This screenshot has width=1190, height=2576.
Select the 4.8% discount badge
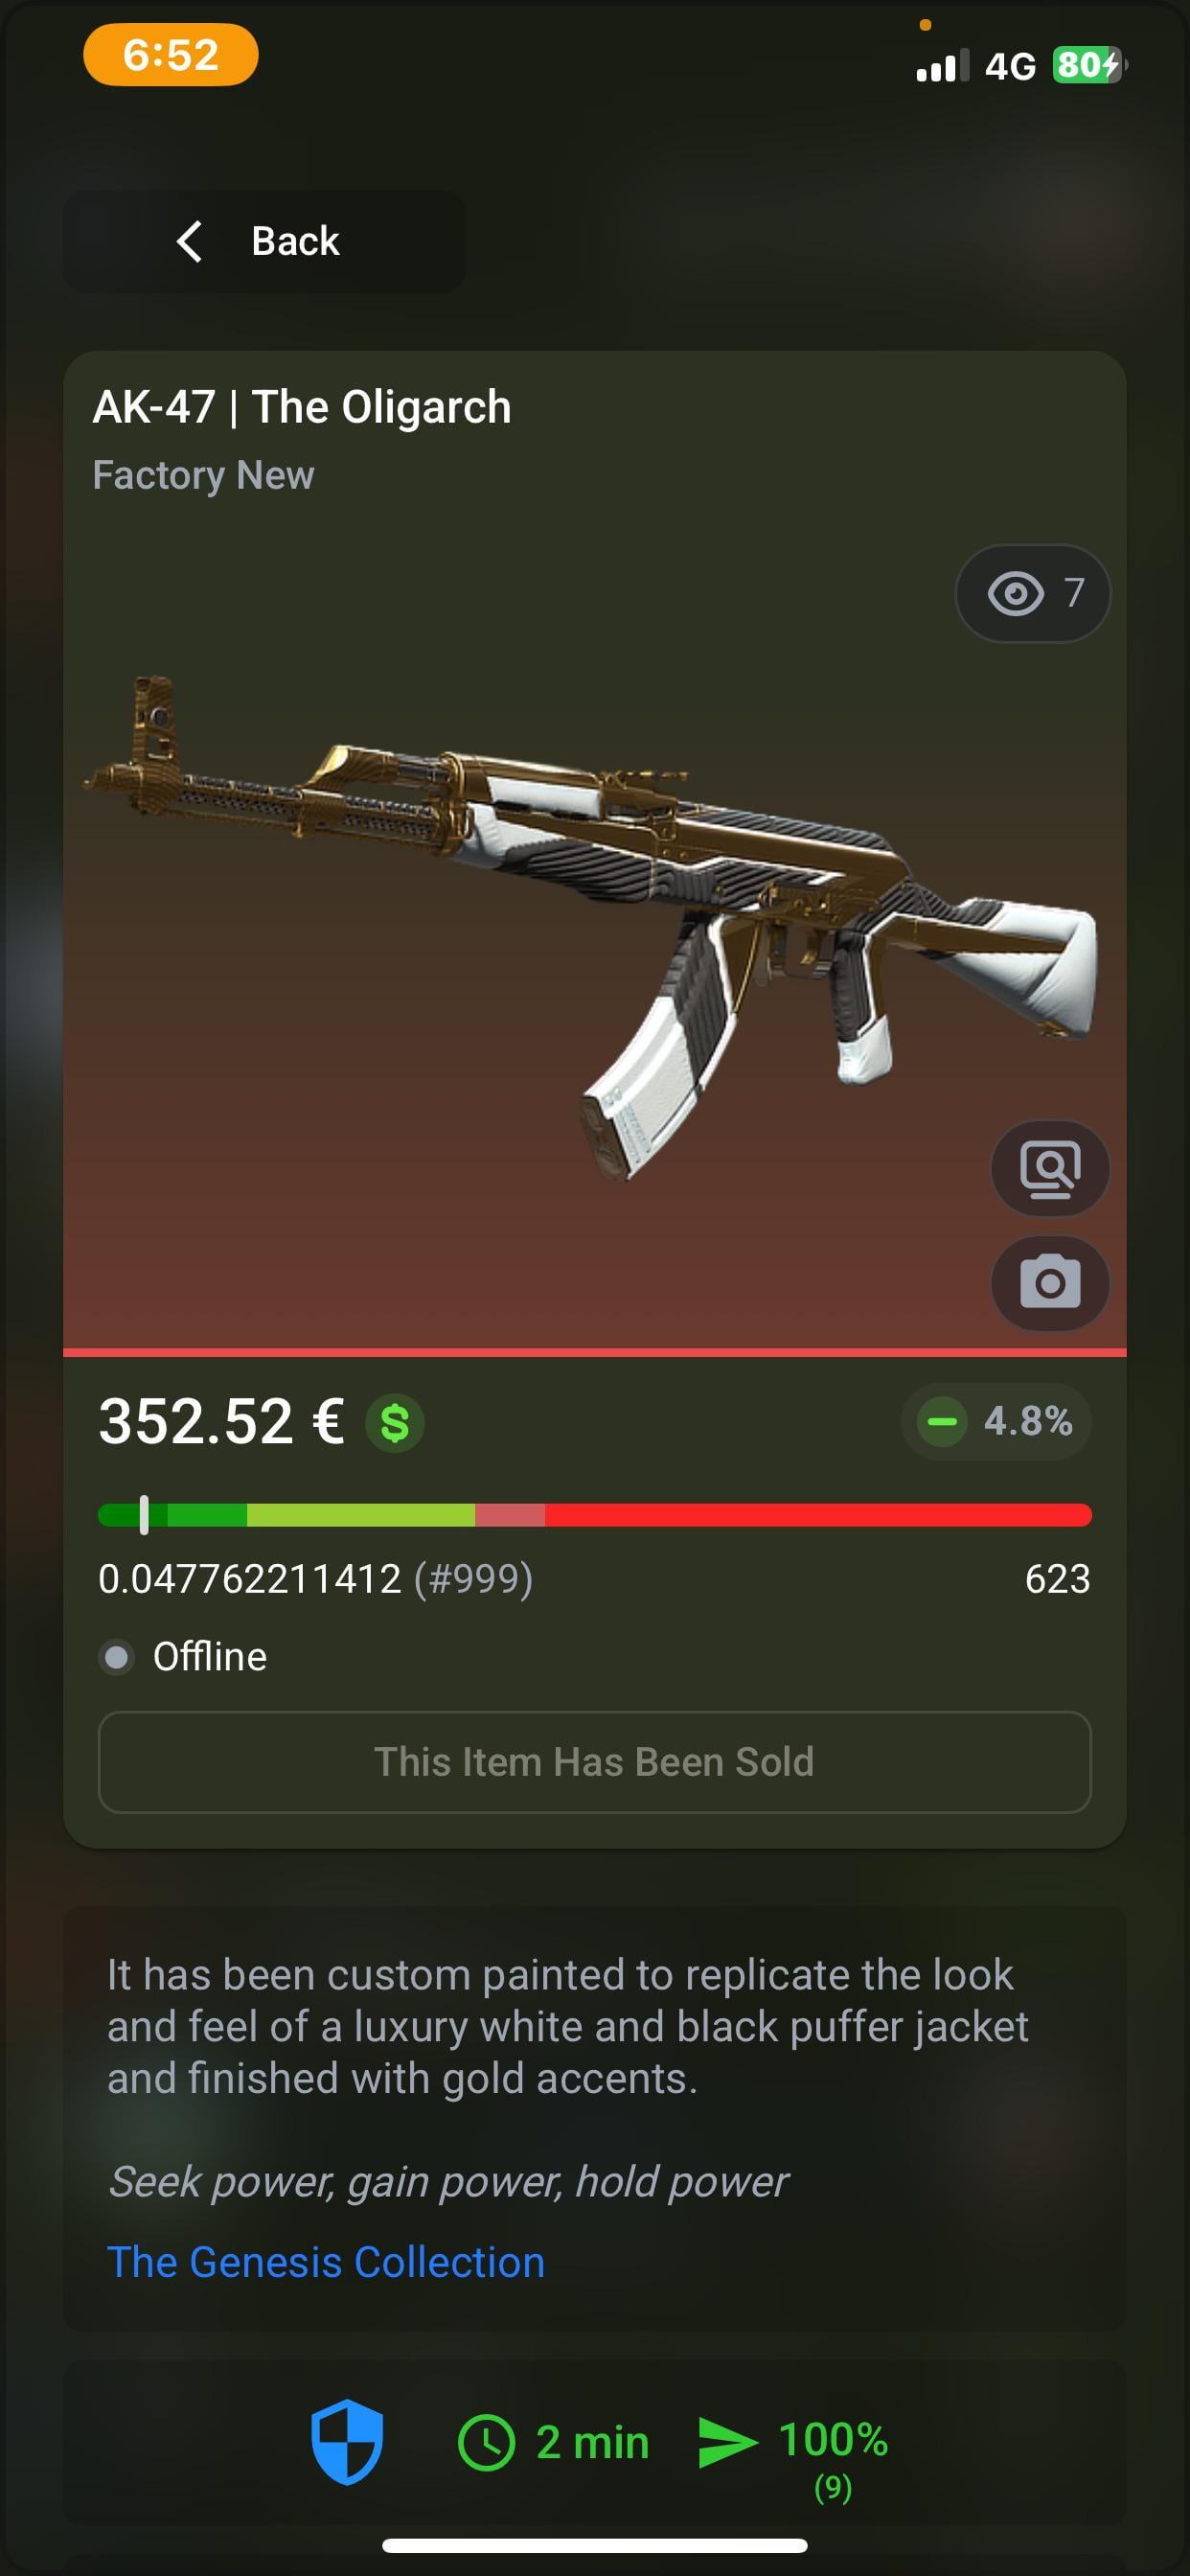[x=996, y=1421]
